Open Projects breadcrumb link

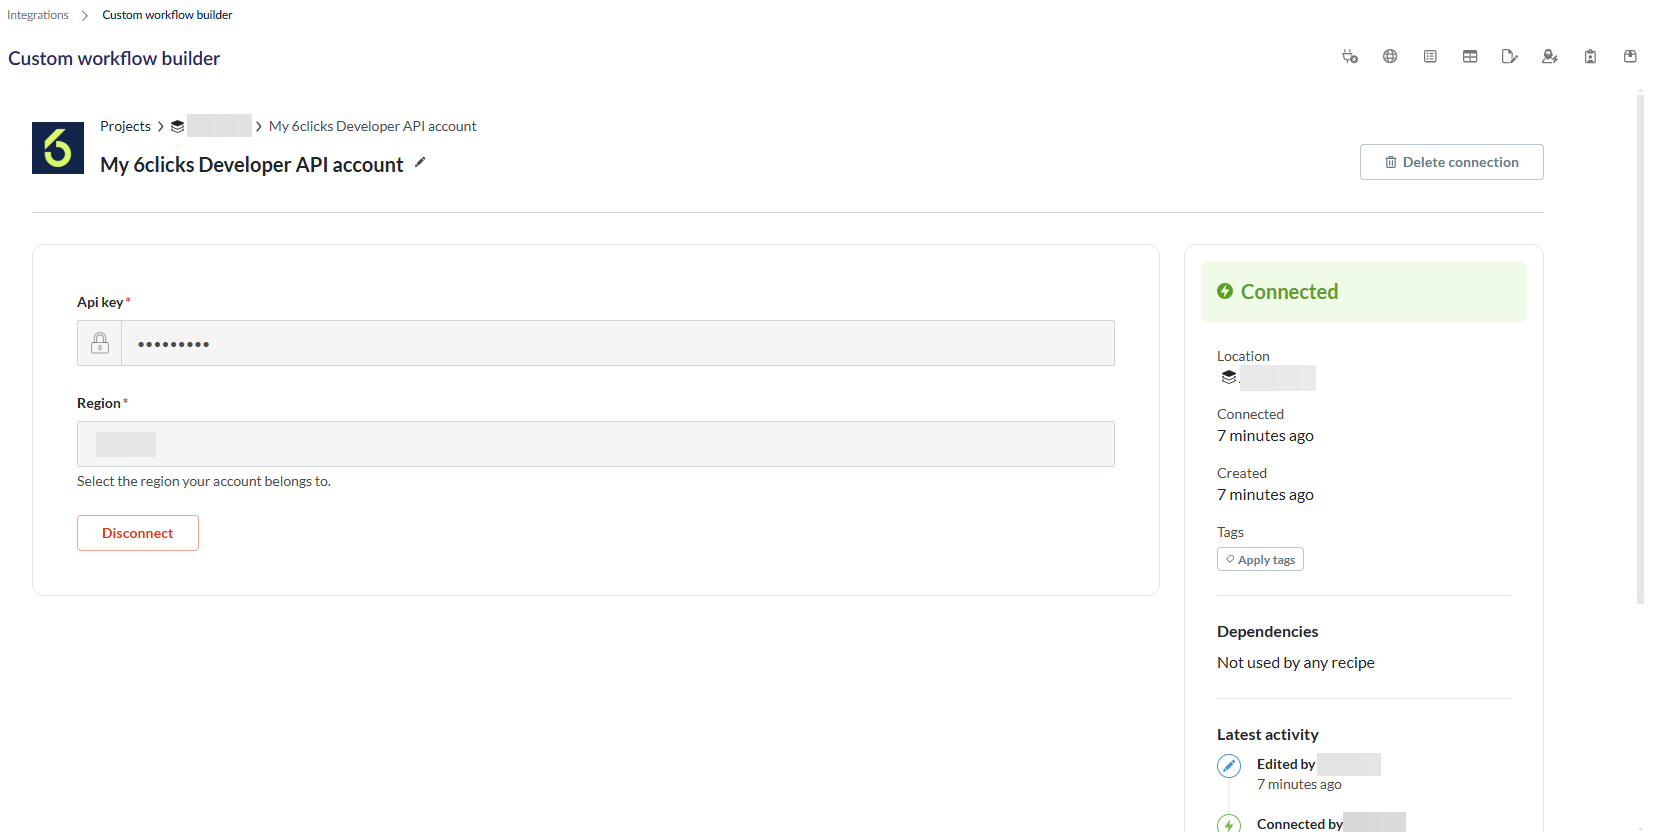[125, 126]
